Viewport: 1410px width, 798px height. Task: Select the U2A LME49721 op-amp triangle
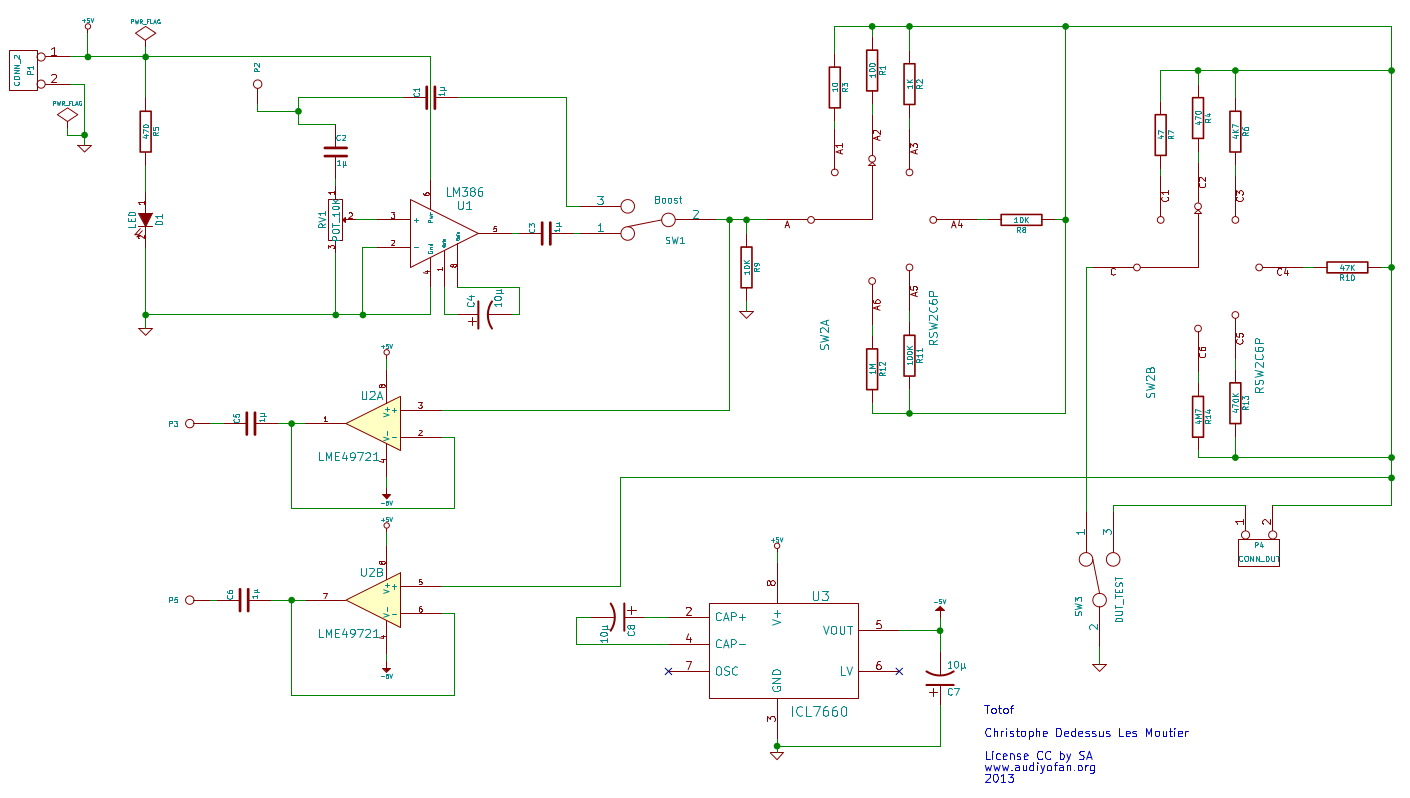pyautogui.click(x=374, y=423)
